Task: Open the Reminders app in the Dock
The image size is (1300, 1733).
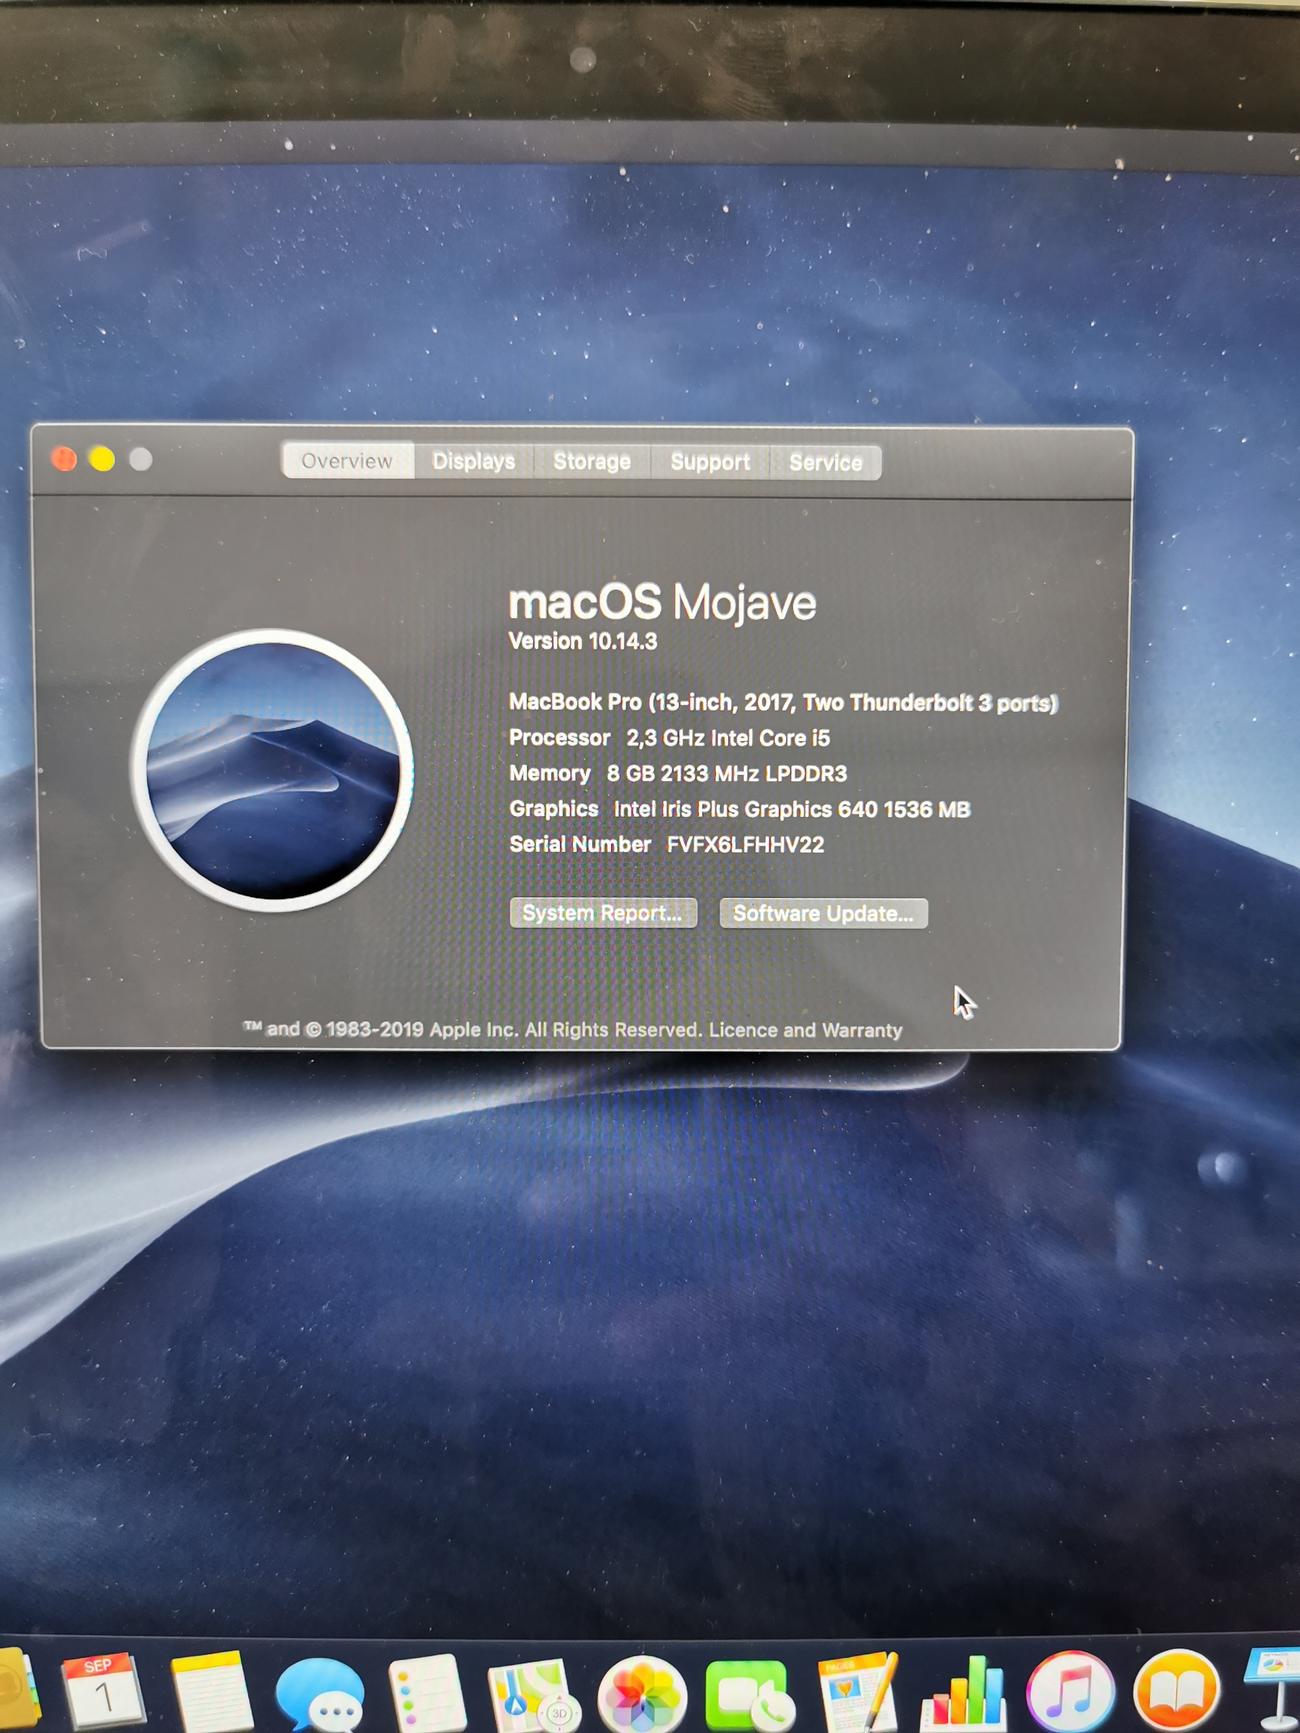Action: click(x=428, y=1693)
